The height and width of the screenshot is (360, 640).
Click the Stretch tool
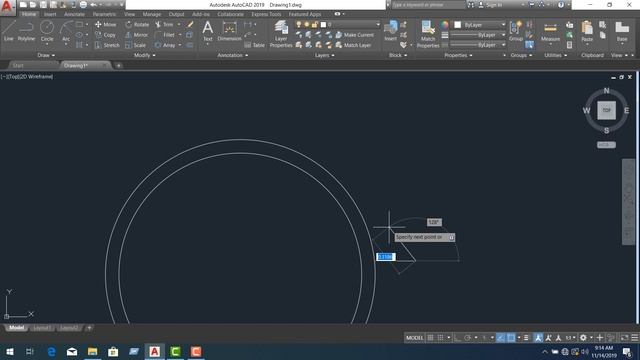click(x=107, y=45)
